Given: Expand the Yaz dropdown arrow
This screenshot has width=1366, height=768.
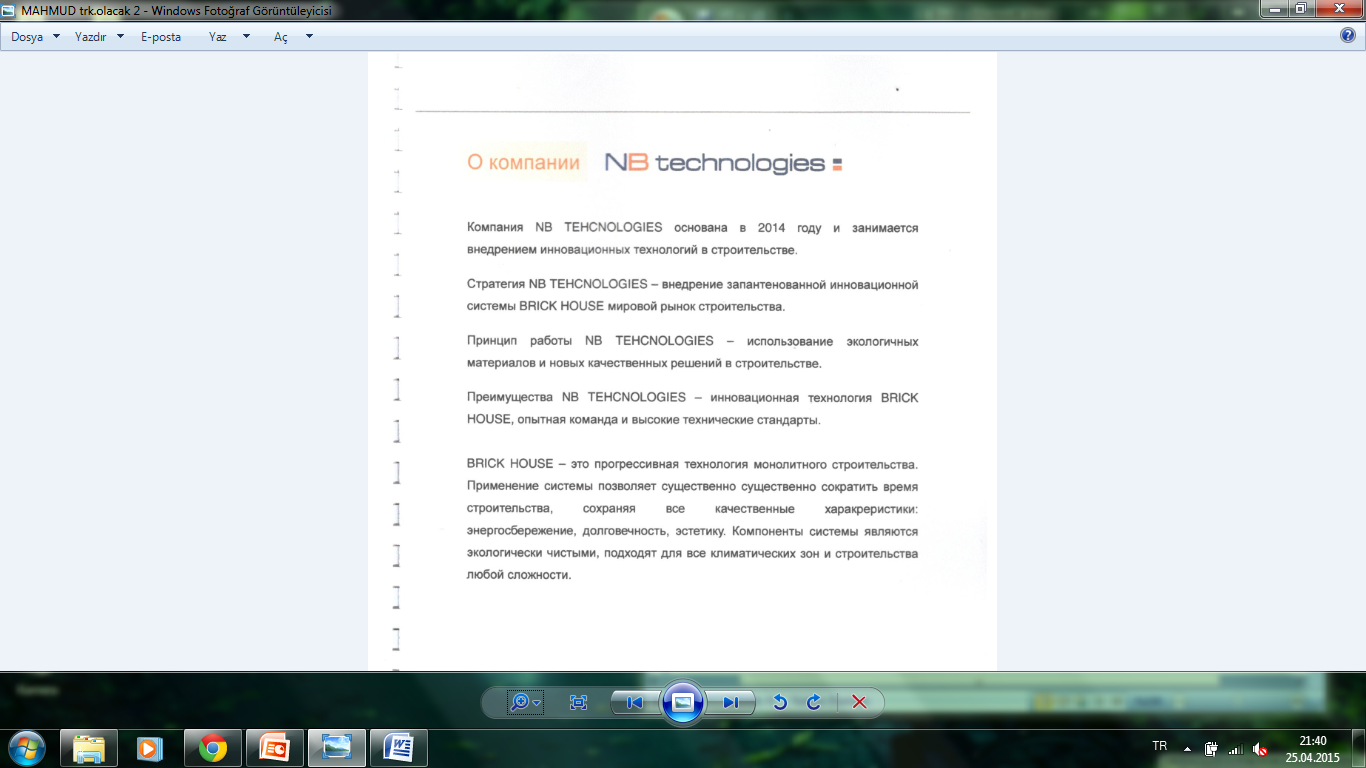Looking at the screenshot, I should tap(245, 36).
